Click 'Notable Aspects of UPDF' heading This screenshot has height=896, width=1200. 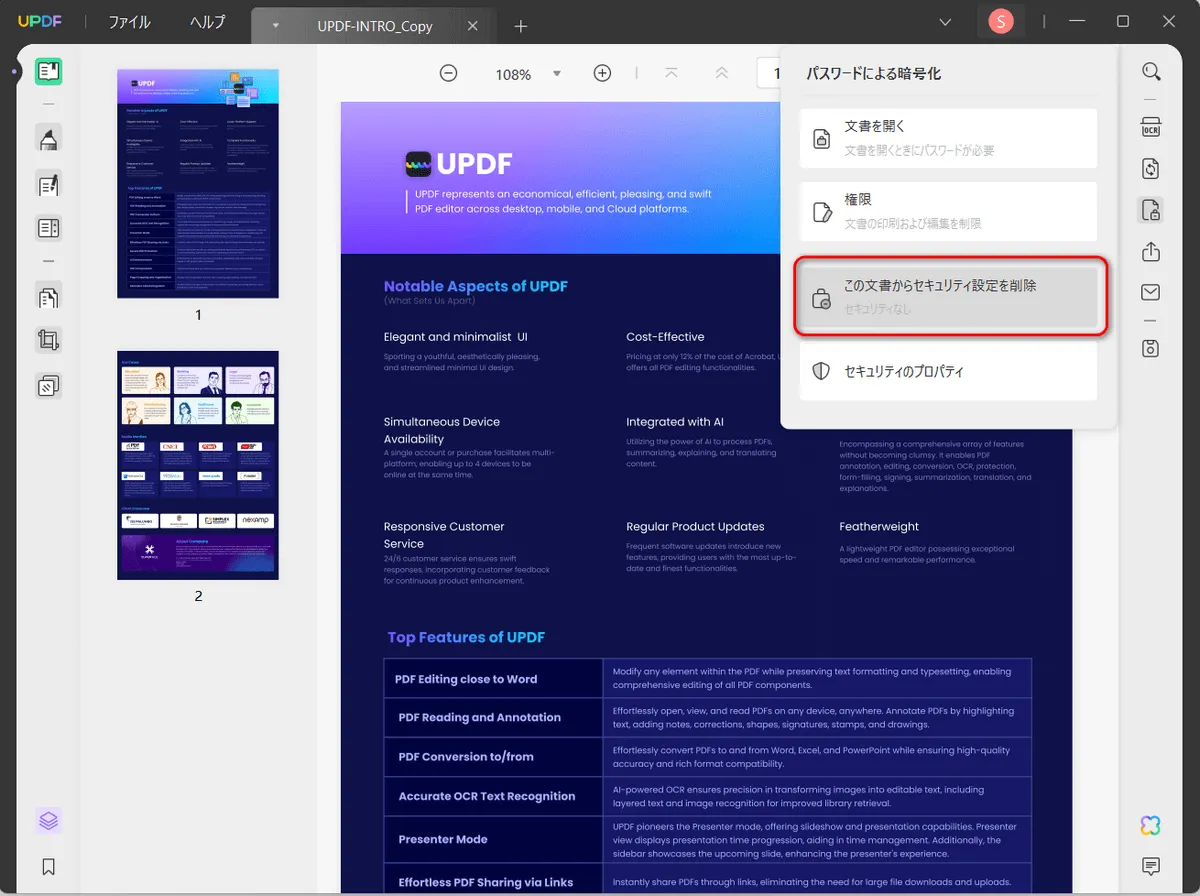pos(476,286)
